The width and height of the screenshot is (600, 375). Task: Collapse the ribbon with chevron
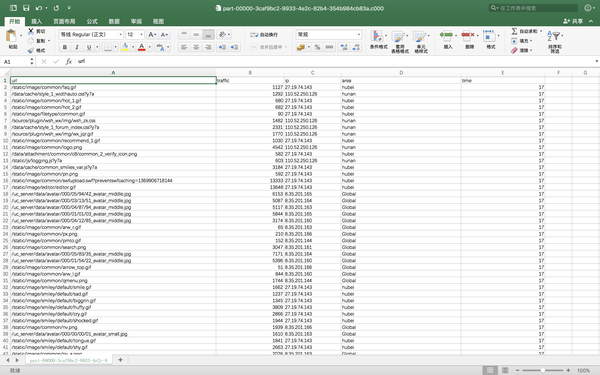[x=591, y=21]
